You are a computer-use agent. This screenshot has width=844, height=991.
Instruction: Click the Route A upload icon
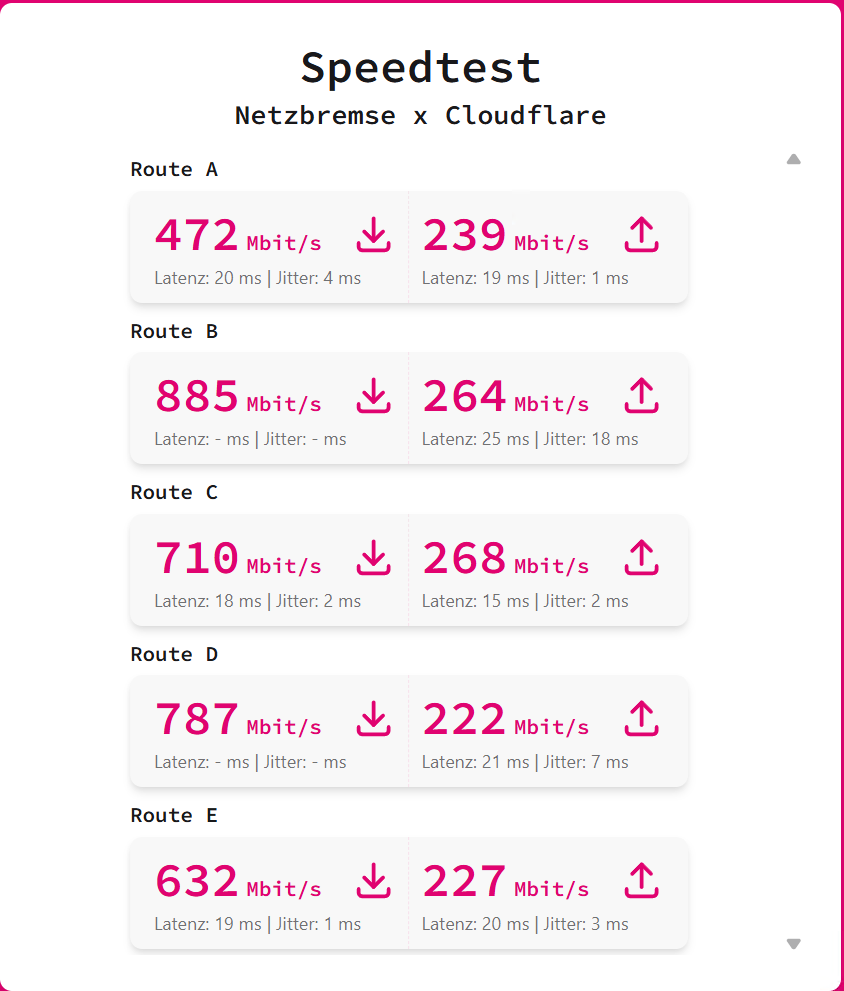tap(642, 234)
